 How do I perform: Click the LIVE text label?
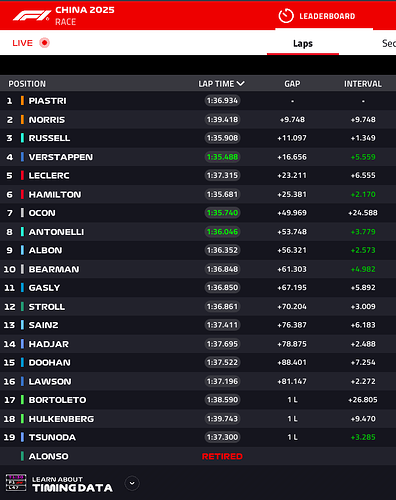pos(23,43)
